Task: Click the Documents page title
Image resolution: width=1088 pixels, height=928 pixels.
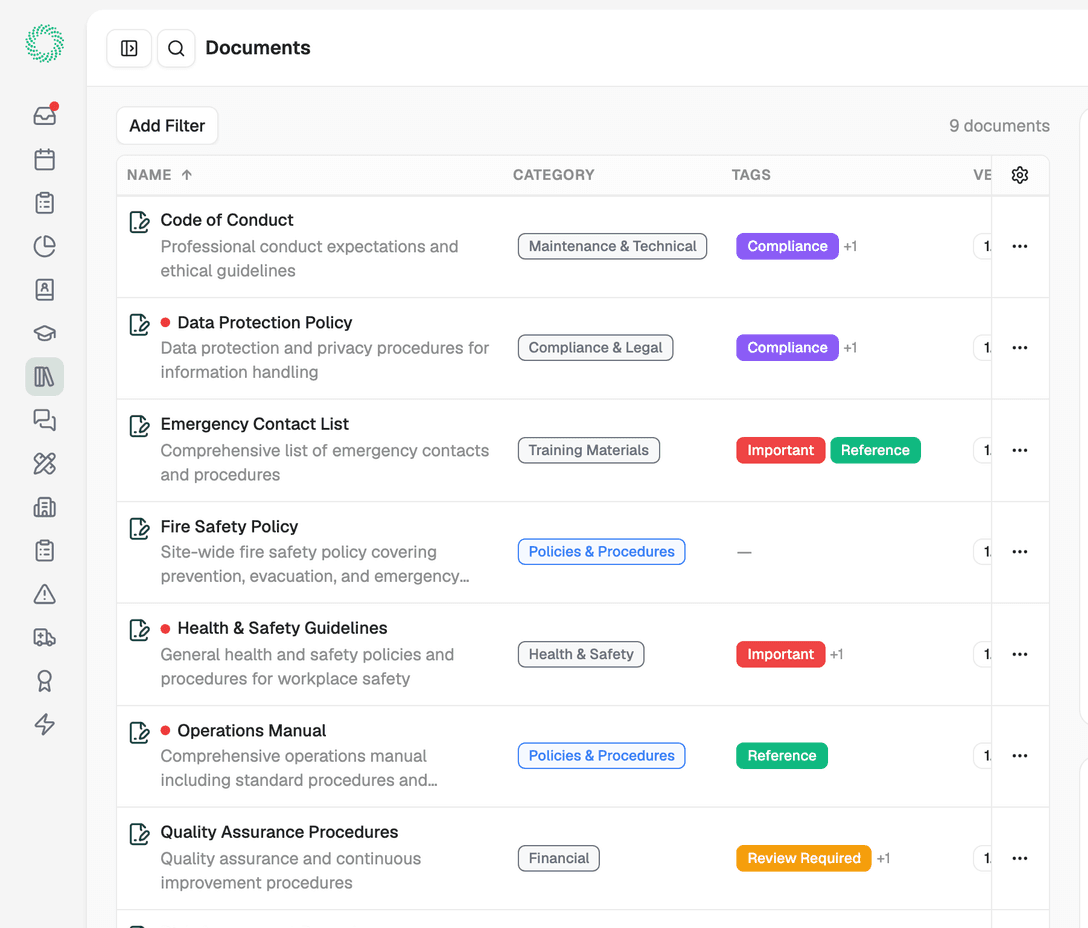Action: pyautogui.click(x=257, y=48)
